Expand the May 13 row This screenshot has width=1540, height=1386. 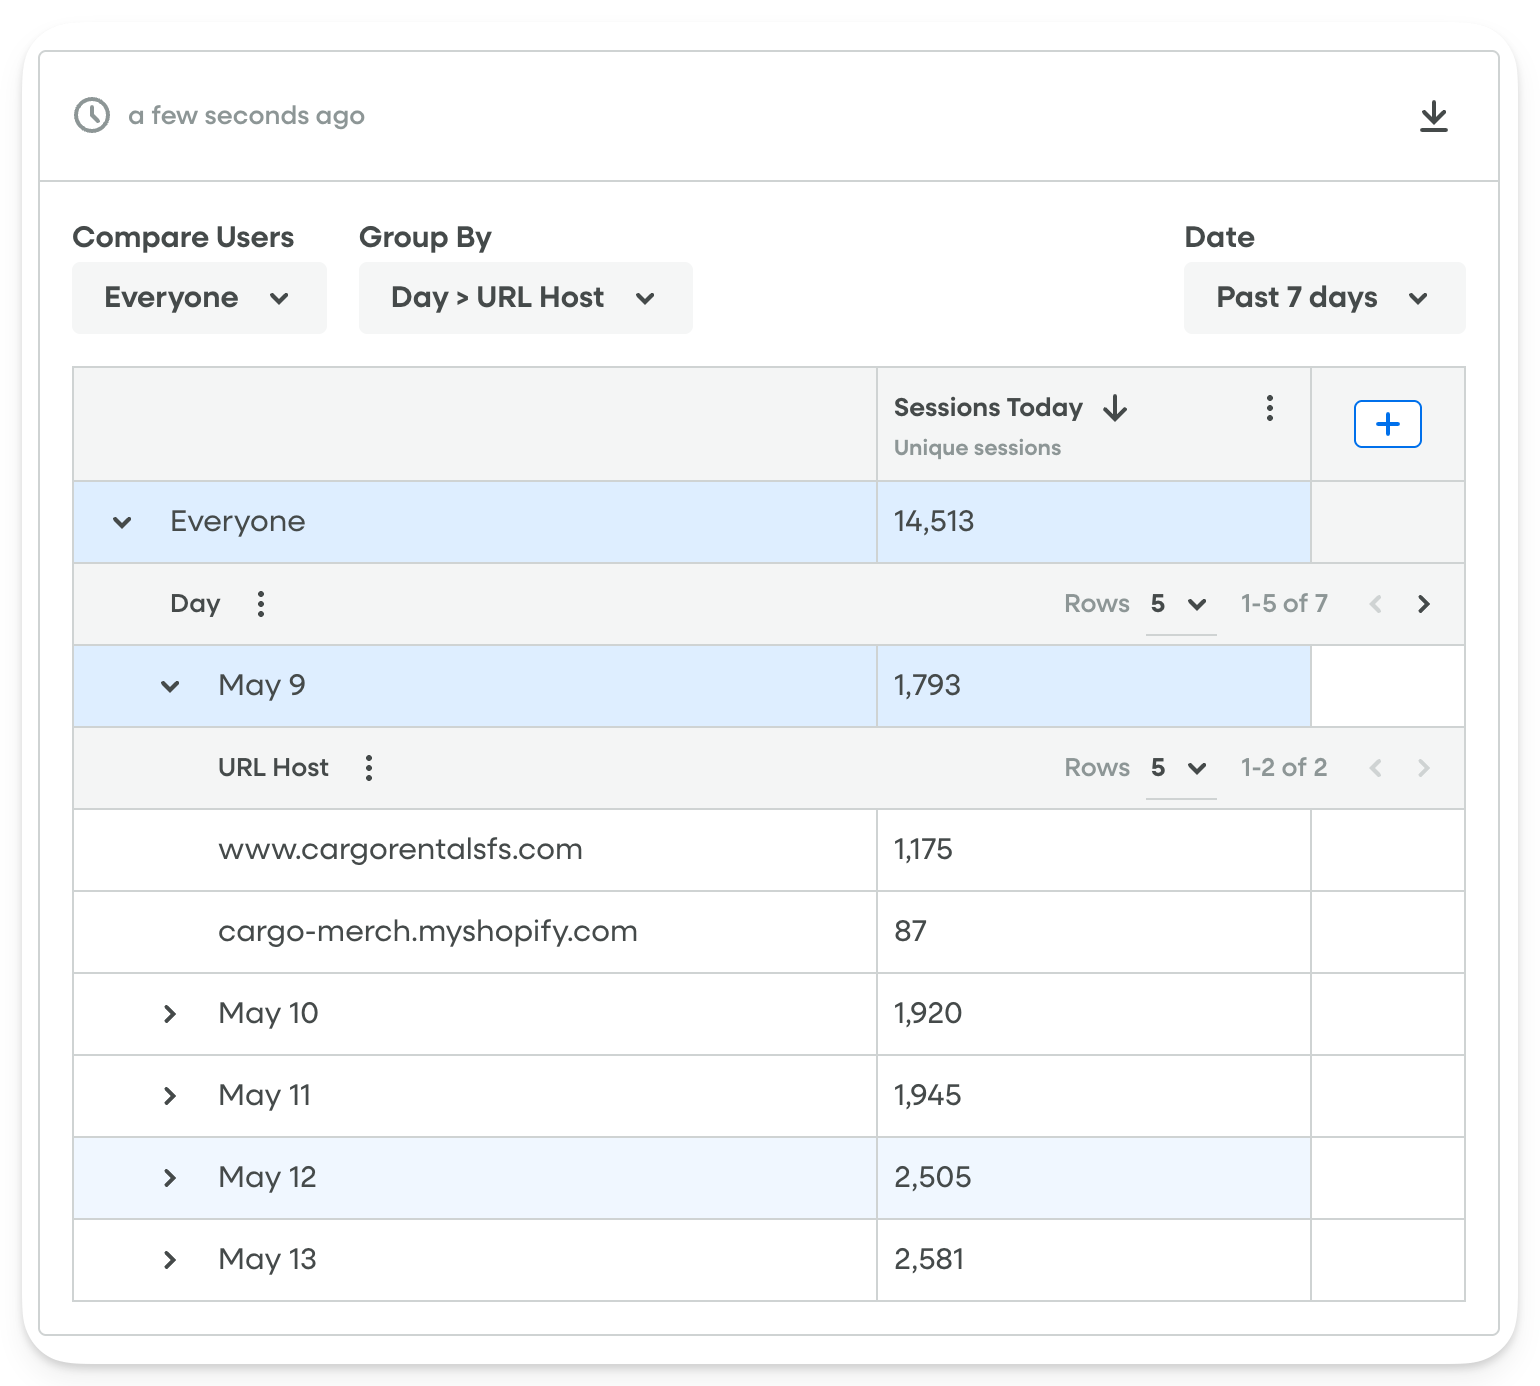(x=170, y=1260)
